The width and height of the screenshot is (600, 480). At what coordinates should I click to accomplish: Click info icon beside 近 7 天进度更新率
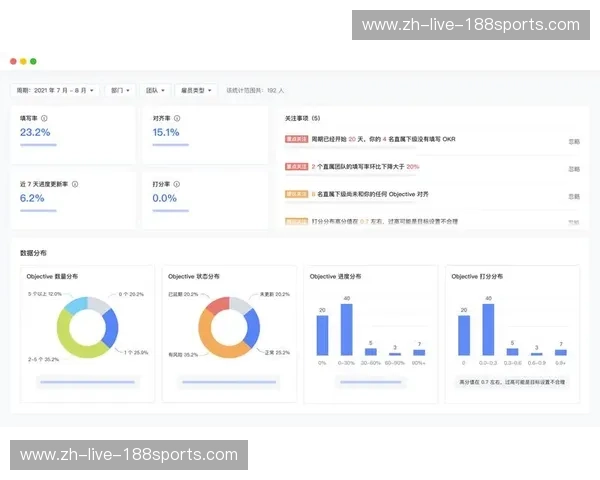click(x=75, y=184)
